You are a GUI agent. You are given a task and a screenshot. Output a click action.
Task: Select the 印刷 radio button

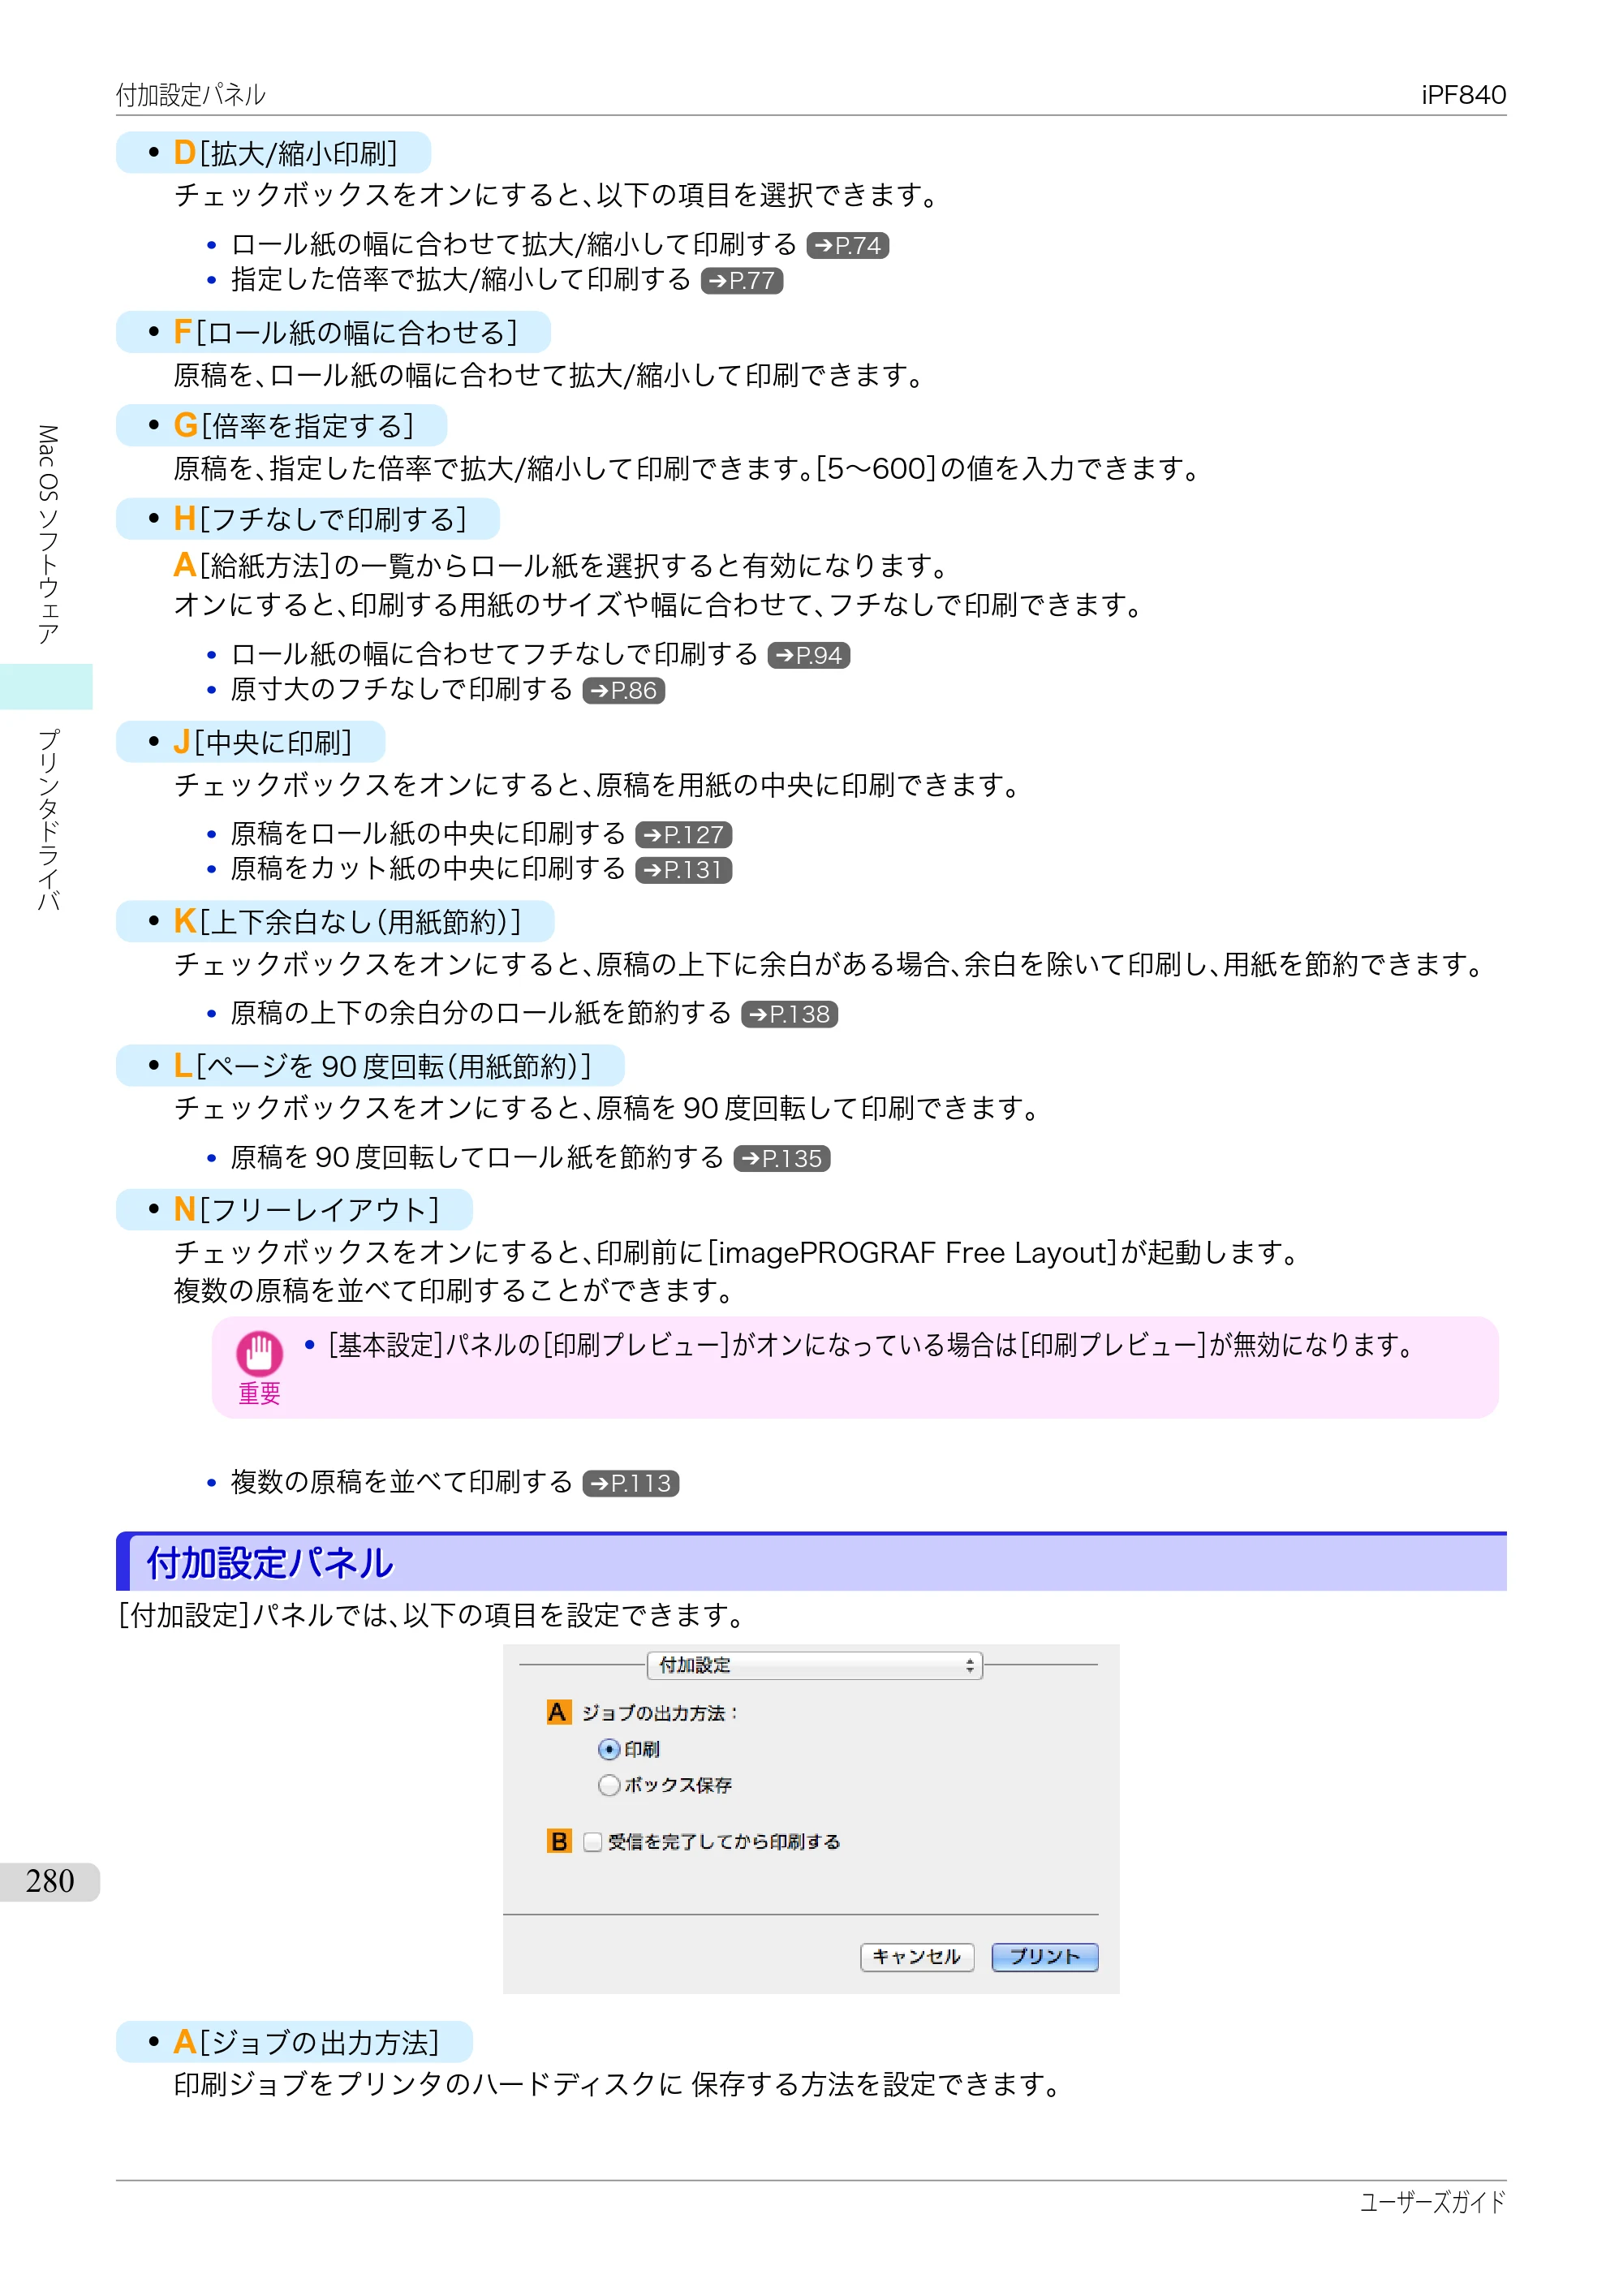608,1749
